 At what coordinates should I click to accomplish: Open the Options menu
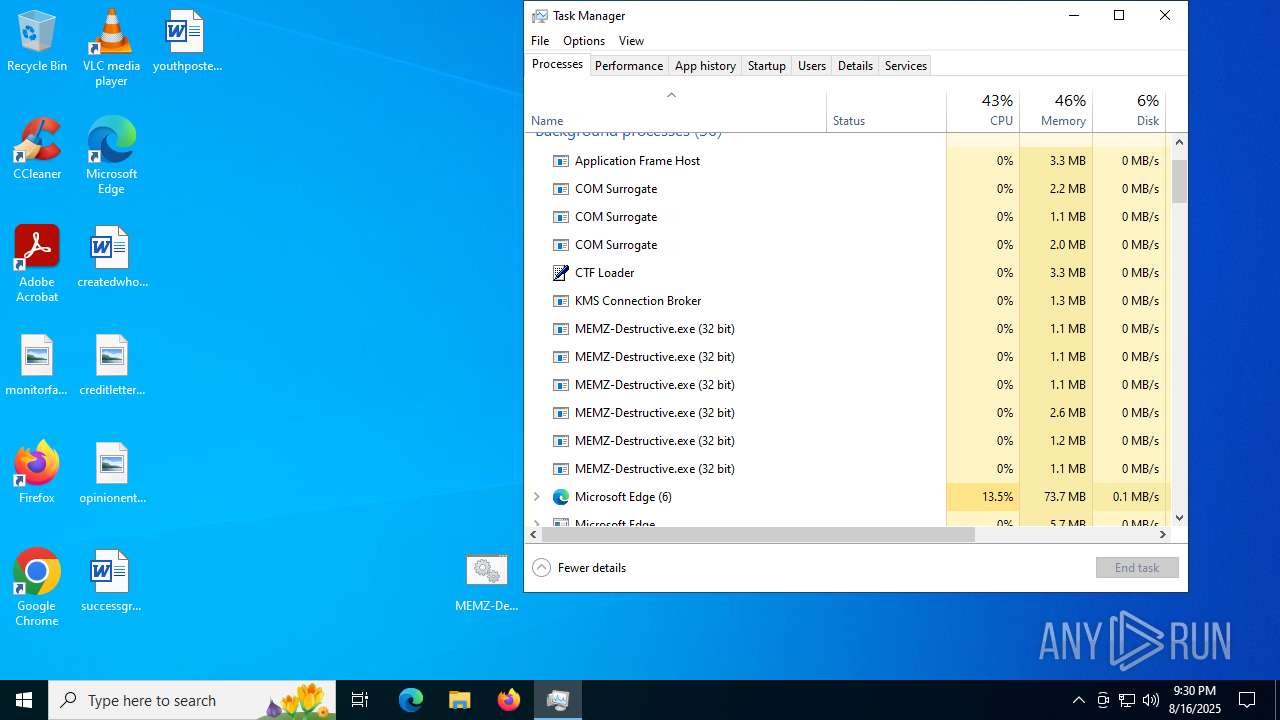(x=584, y=41)
